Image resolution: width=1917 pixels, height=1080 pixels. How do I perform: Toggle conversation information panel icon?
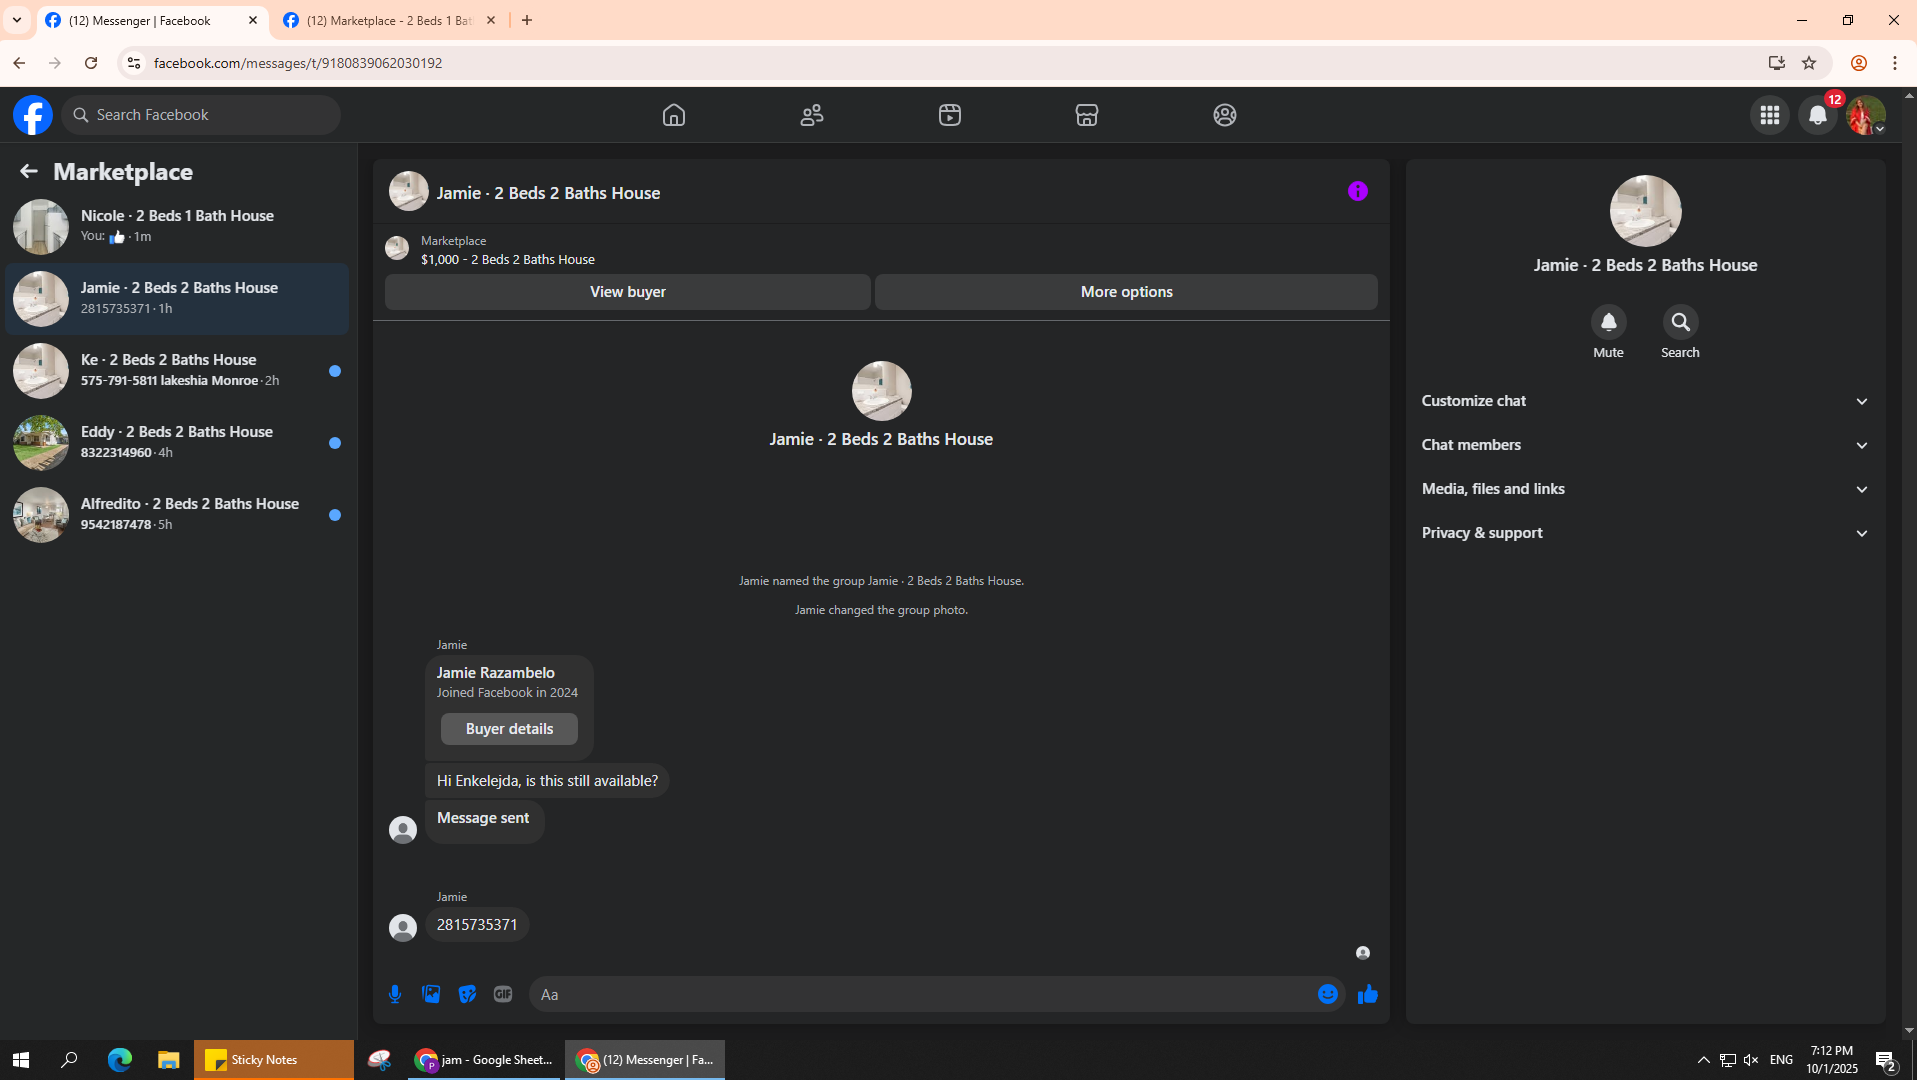1357,191
